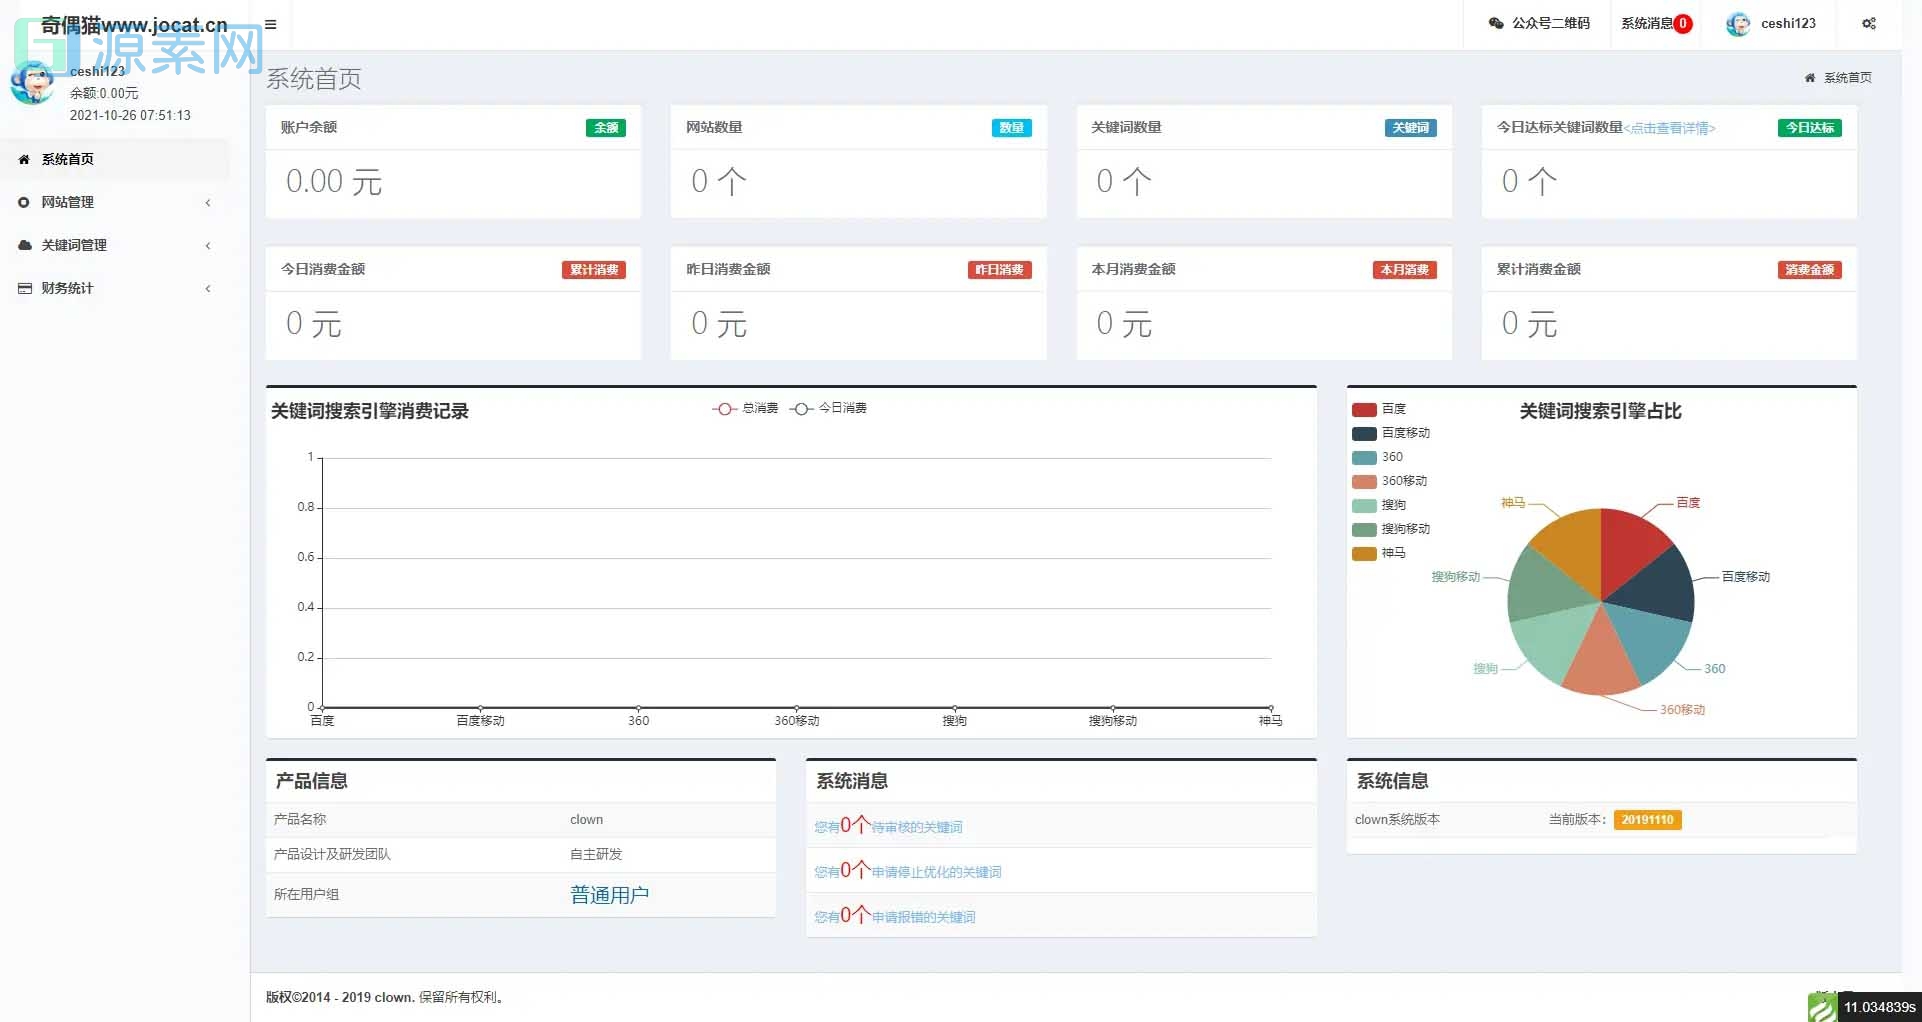Viewport: 1922px width, 1022px height.
Task: Expand the 财务统计 section chevron
Action: point(207,288)
